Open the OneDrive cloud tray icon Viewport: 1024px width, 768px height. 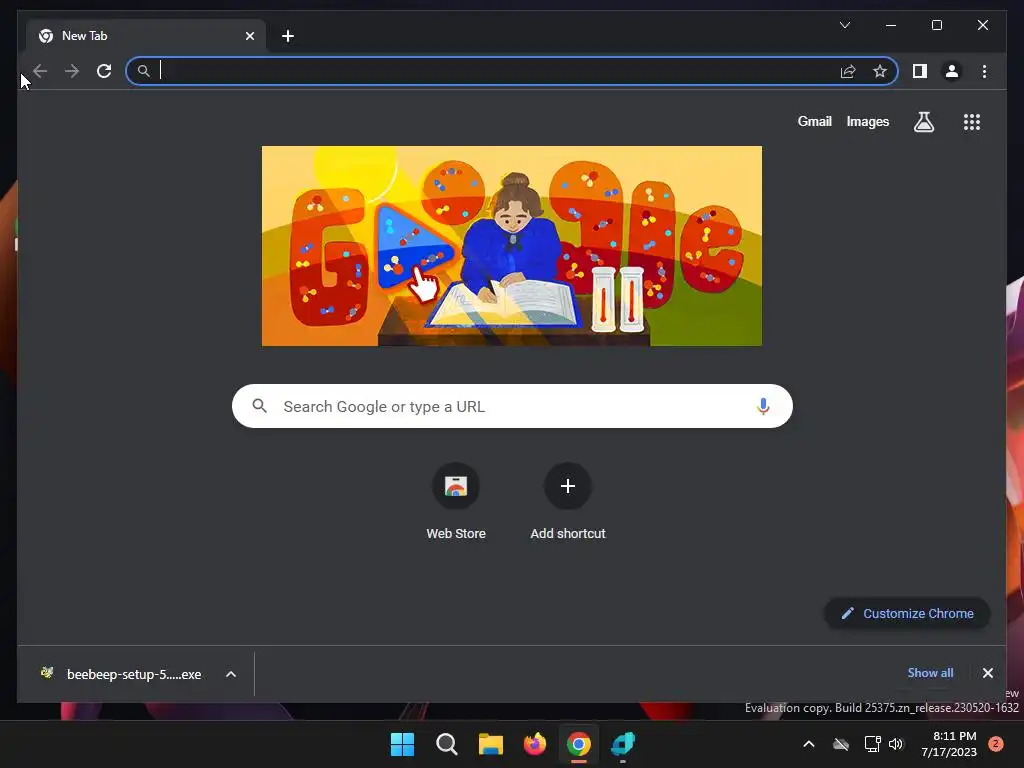(x=840, y=744)
